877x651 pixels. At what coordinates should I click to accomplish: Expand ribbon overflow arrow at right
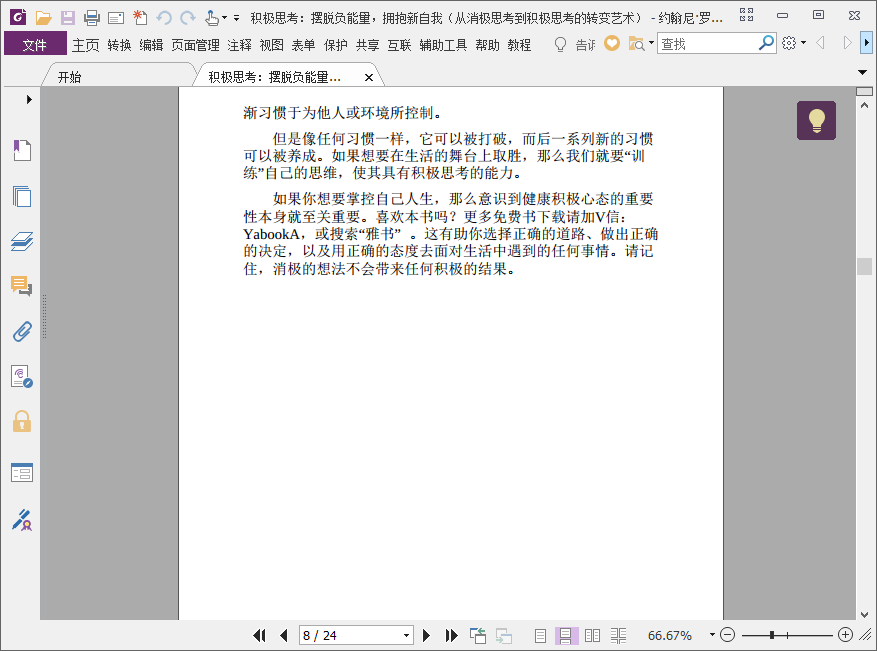pyautogui.click(x=866, y=43)
